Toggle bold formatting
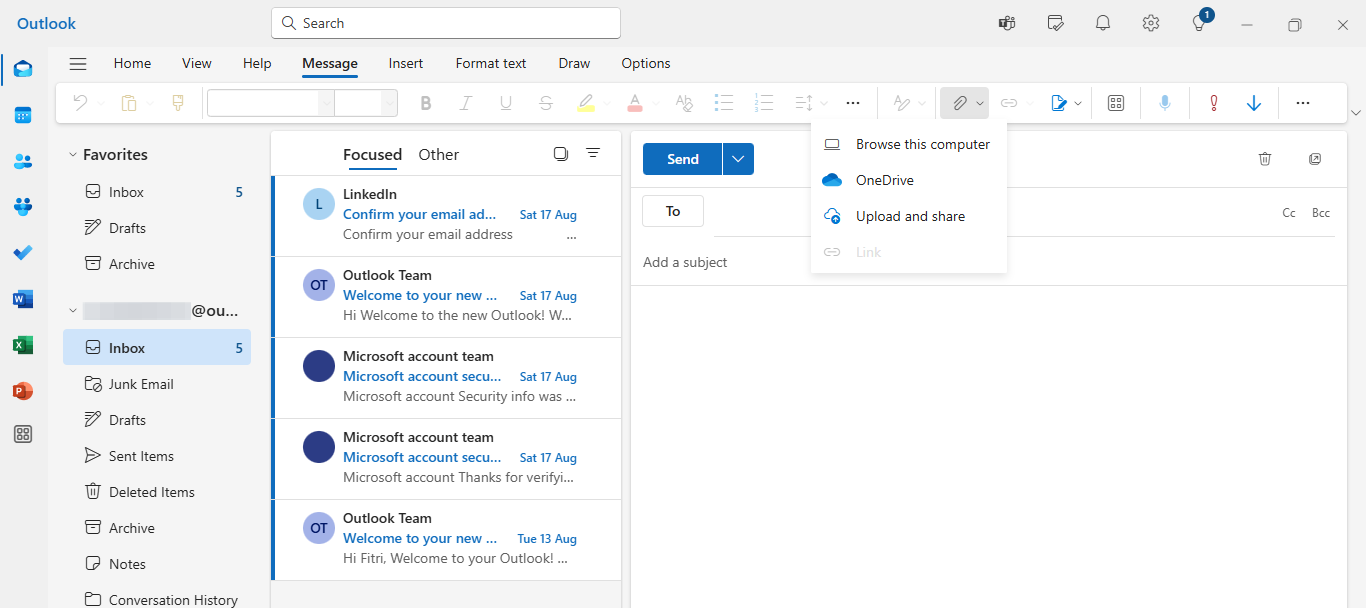 pyautogui.click(x=425, y=102)
